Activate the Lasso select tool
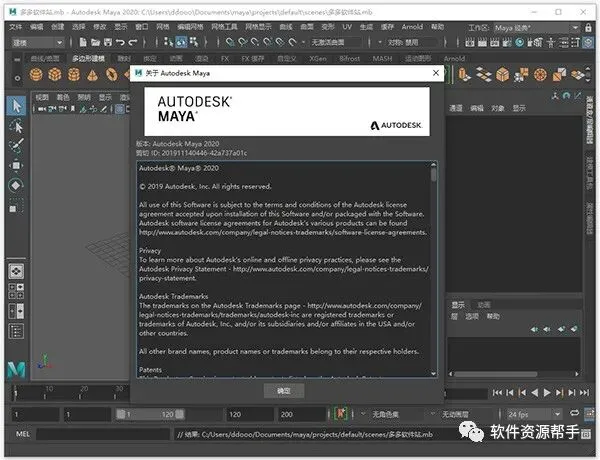Image resolution: width=600 pixels, height=460 pixels. 16,126
